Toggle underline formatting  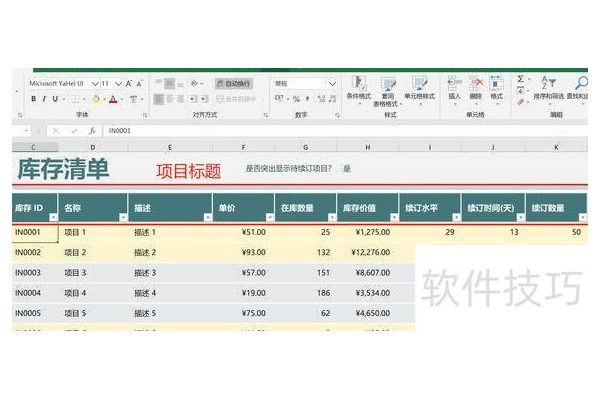55,99
